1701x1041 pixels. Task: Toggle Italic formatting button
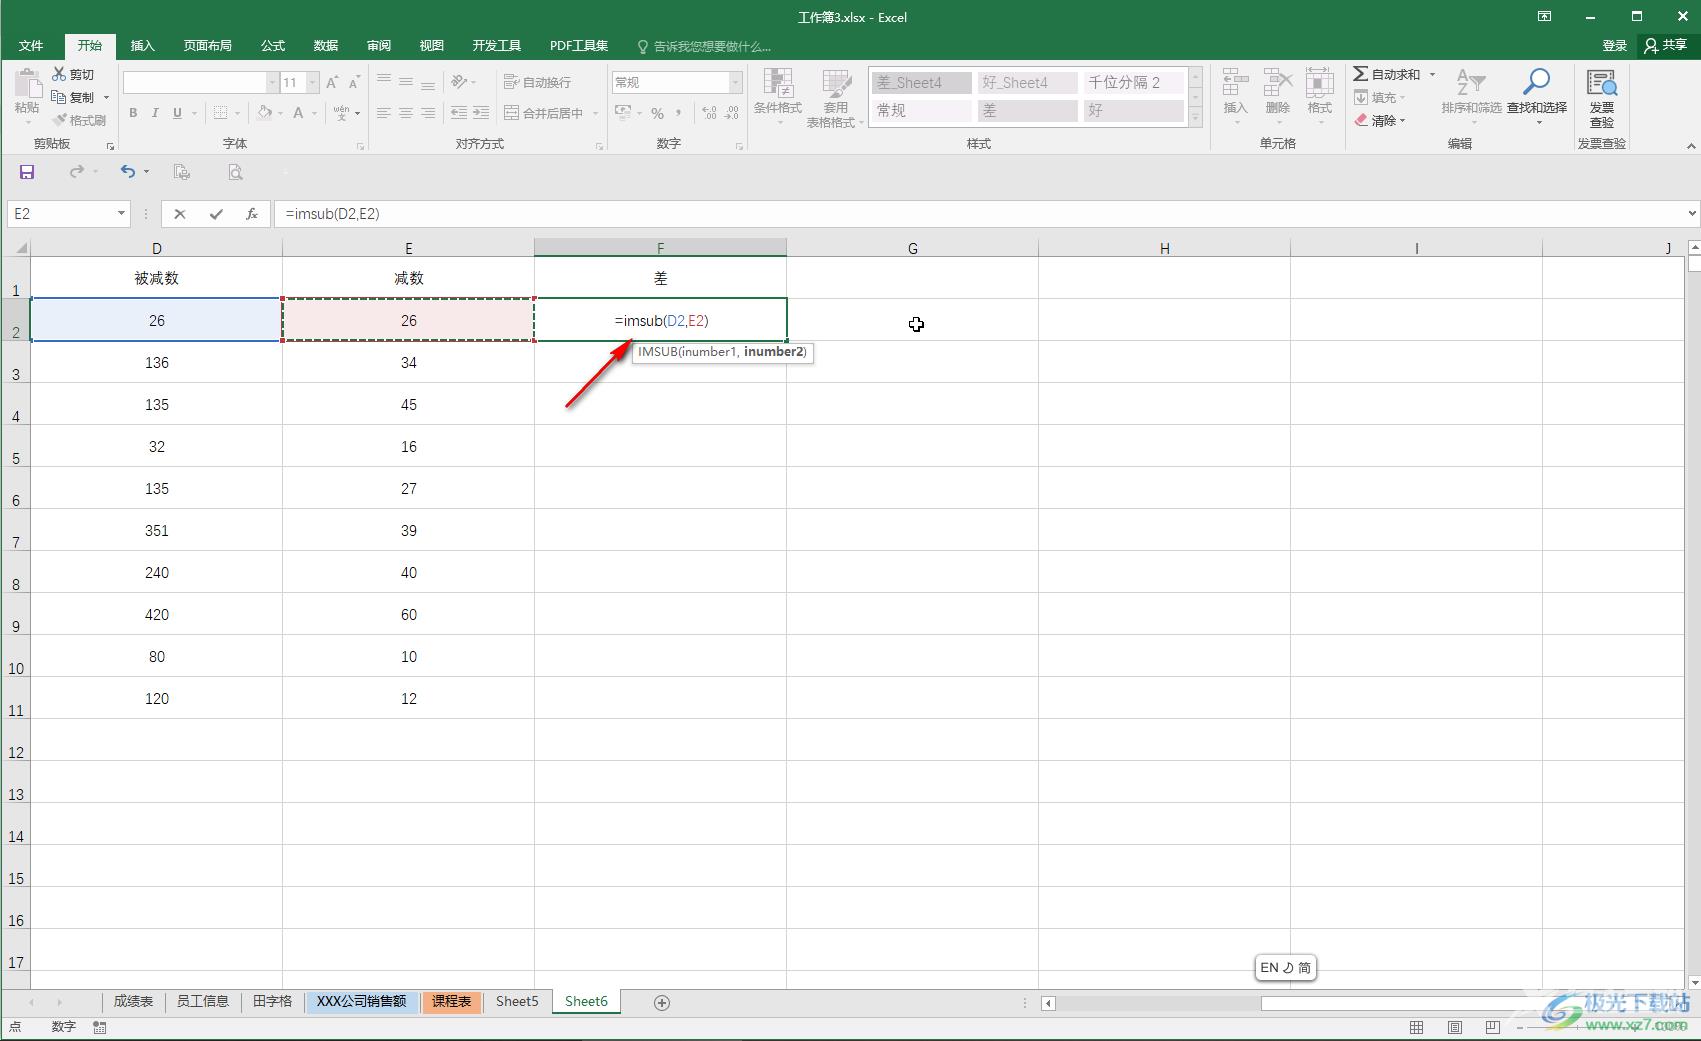pos(155,113)
